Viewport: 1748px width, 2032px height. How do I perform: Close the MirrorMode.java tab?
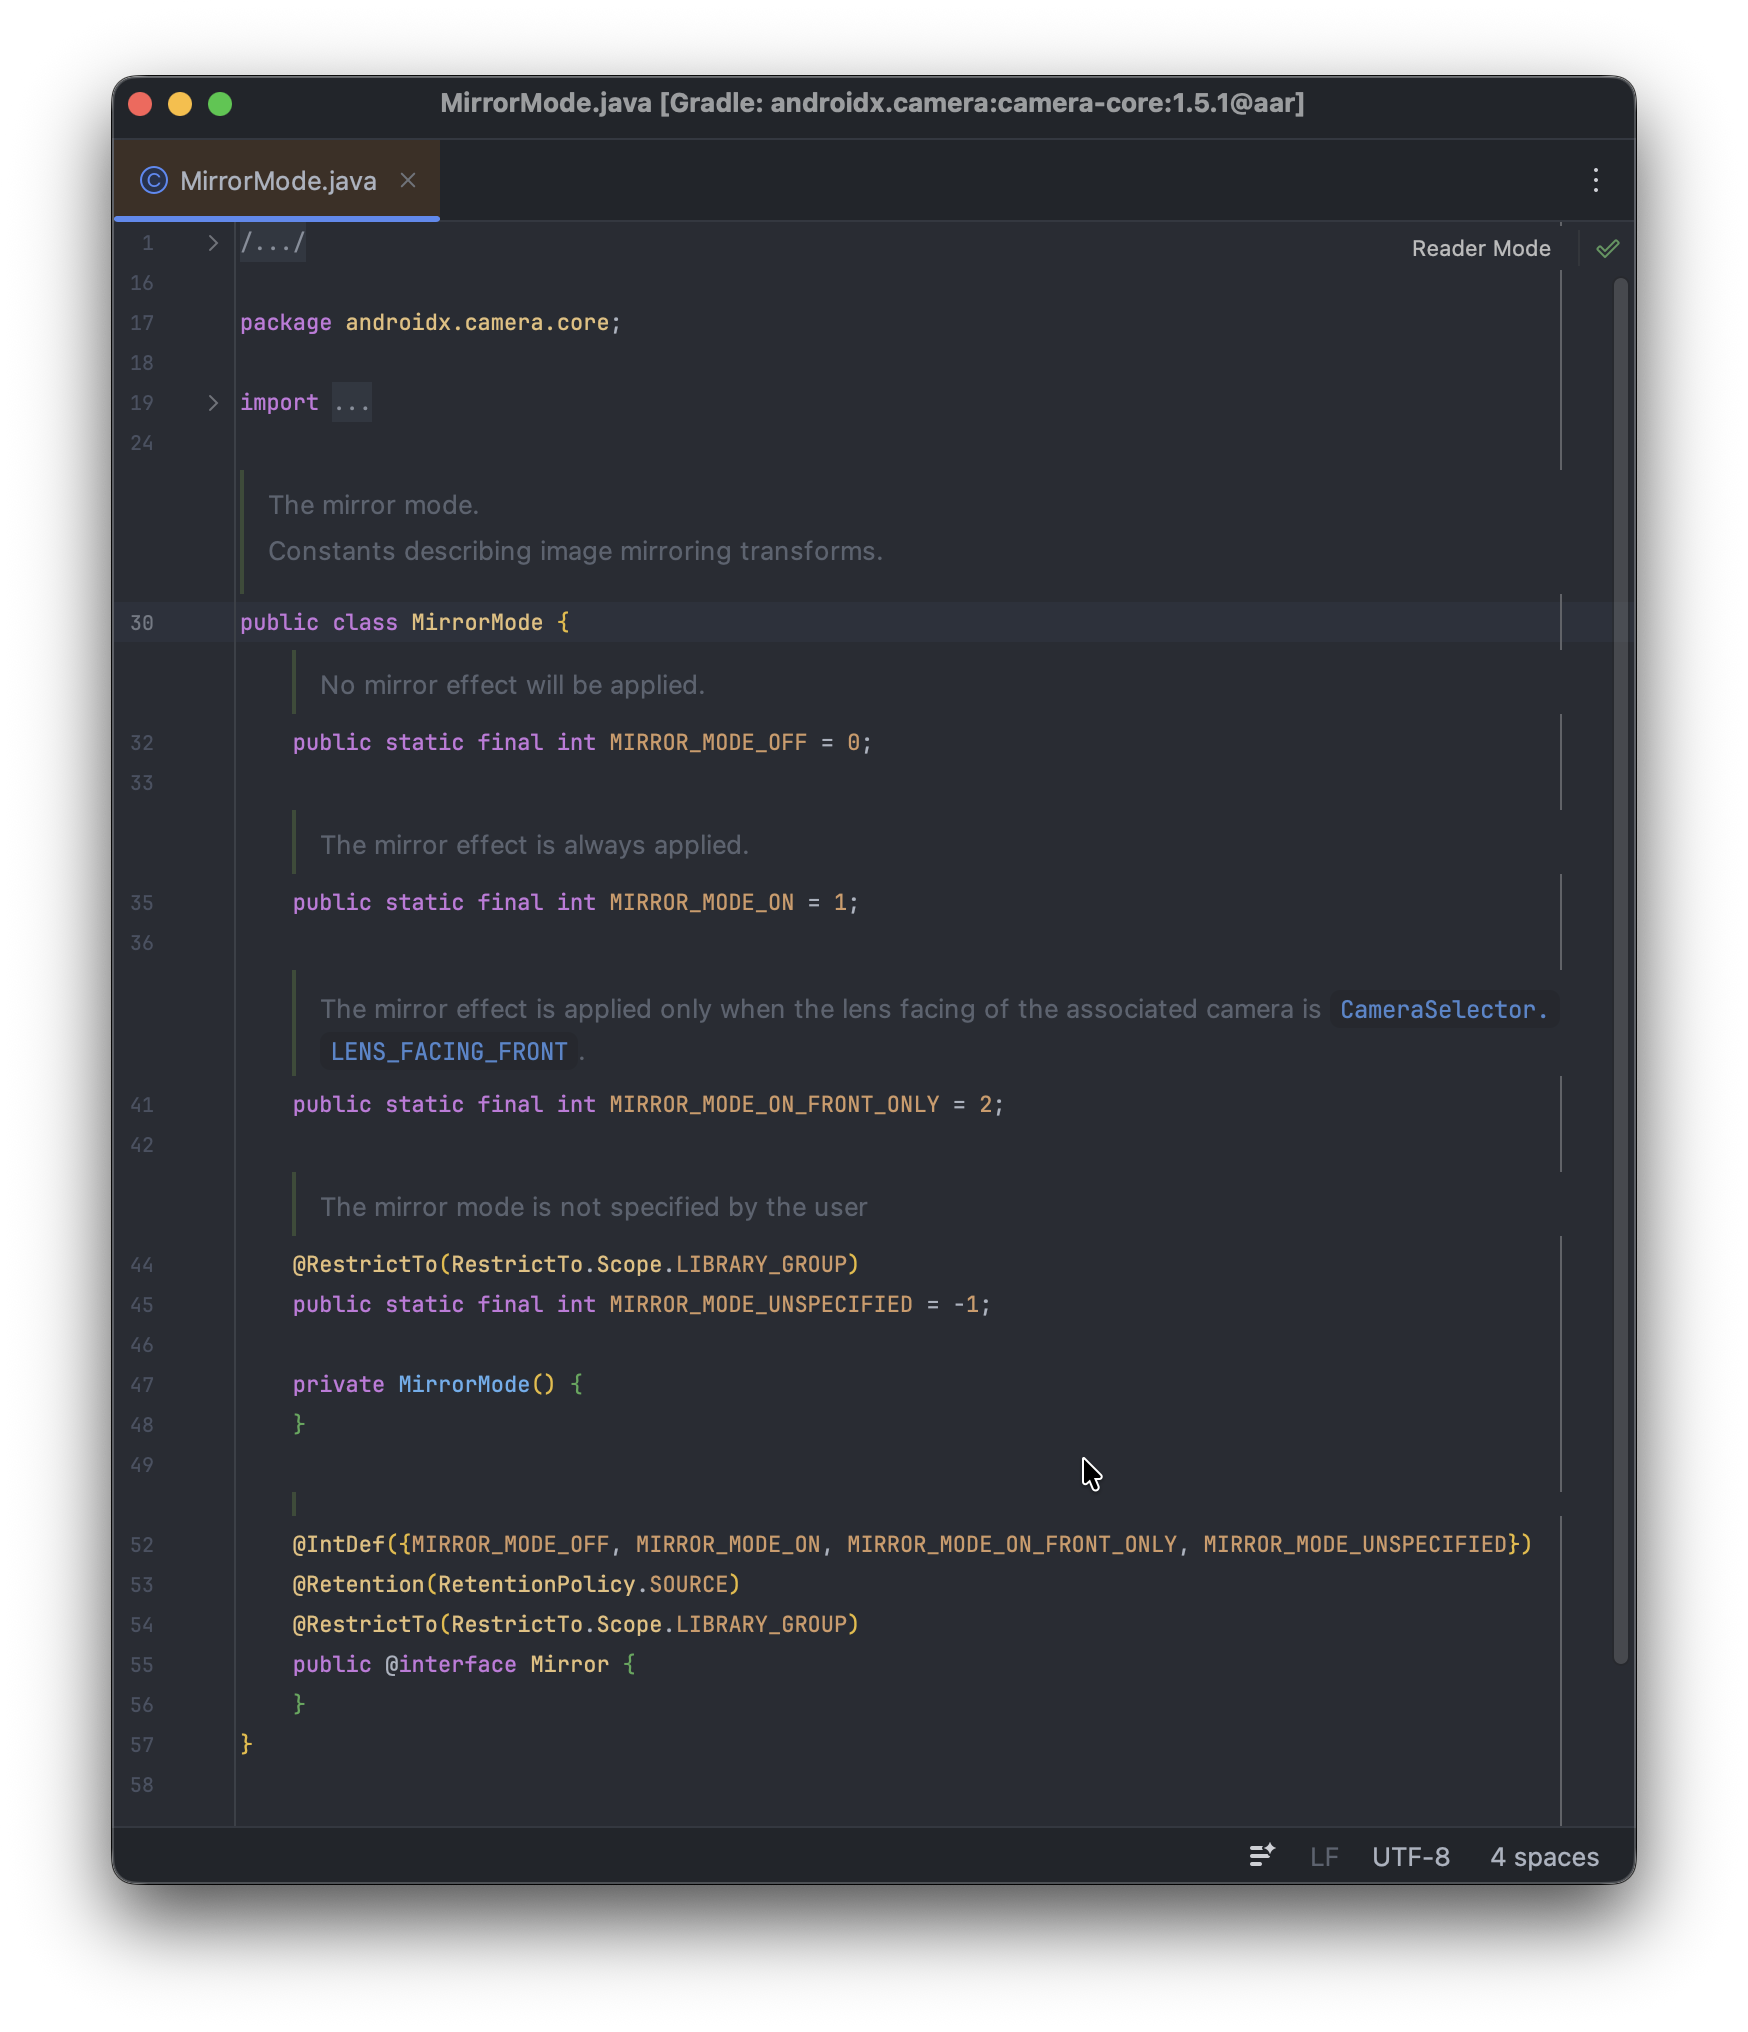(x=408, y=180)
